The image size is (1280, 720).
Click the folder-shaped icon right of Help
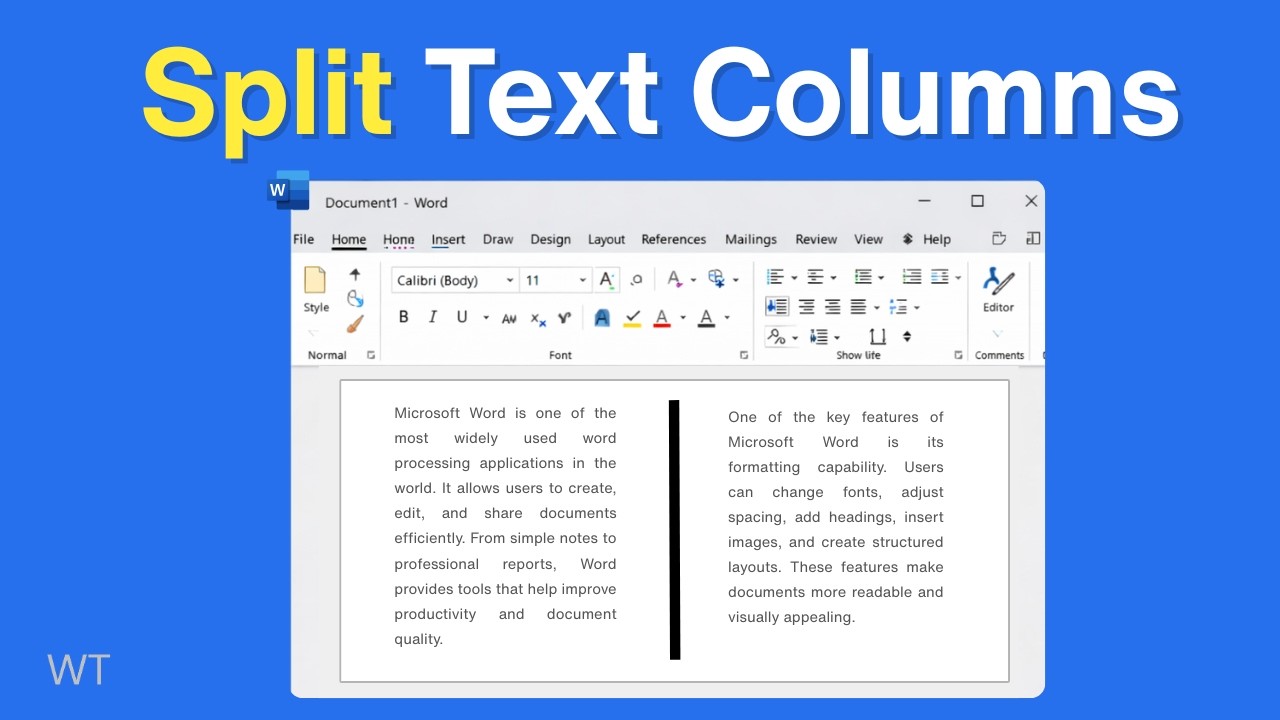pos(998,239)
